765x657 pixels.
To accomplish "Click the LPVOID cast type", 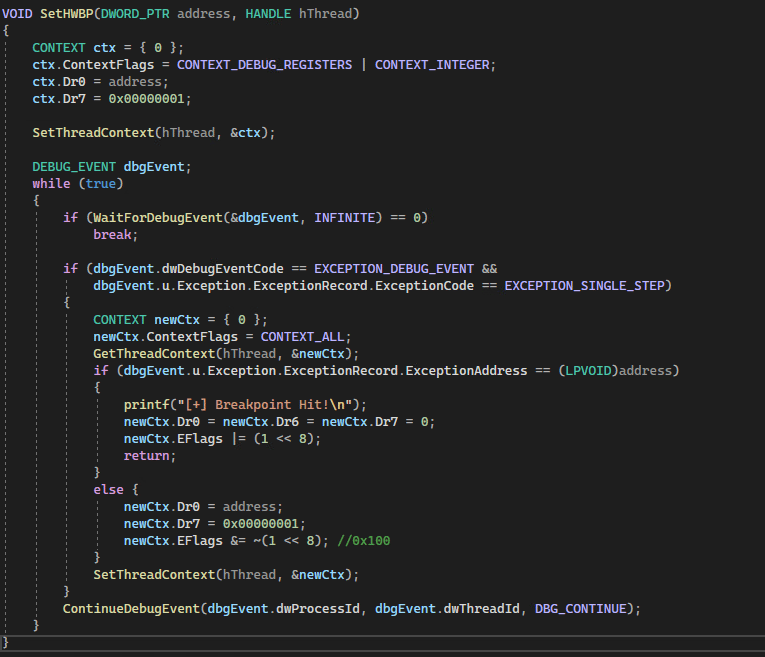I will pos(588,371).
